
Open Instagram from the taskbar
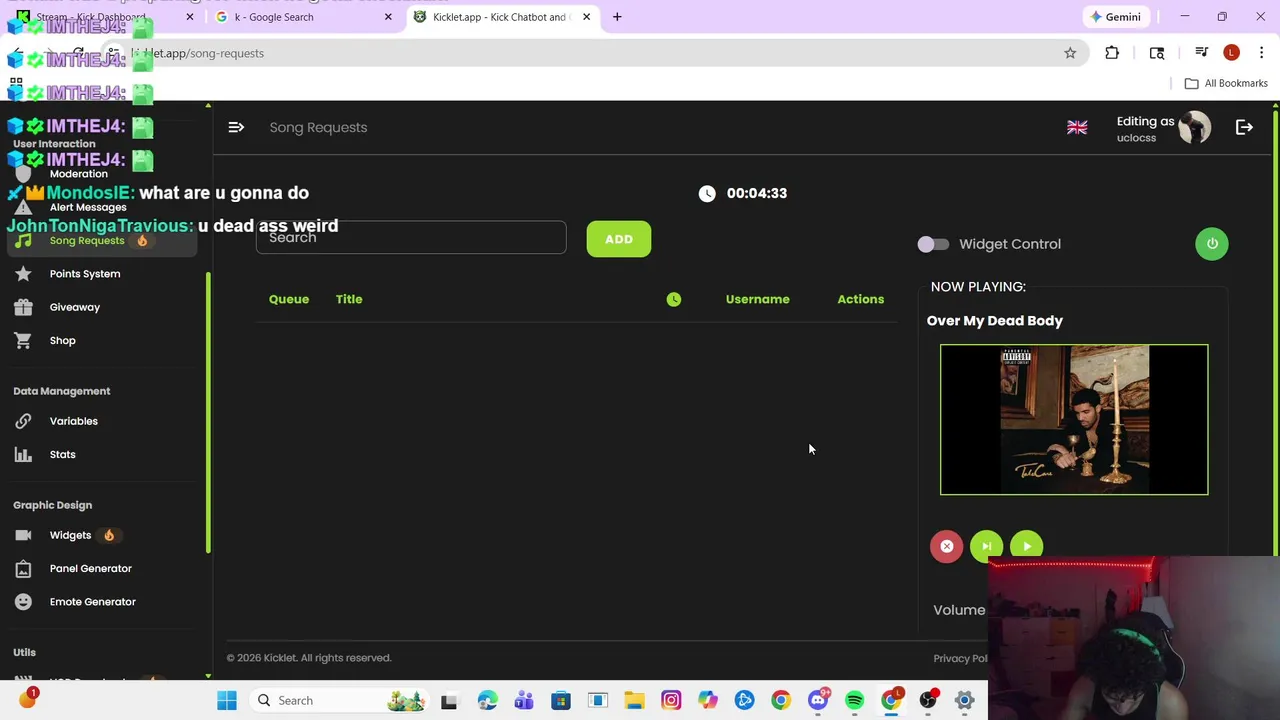[x=671, y=701]
